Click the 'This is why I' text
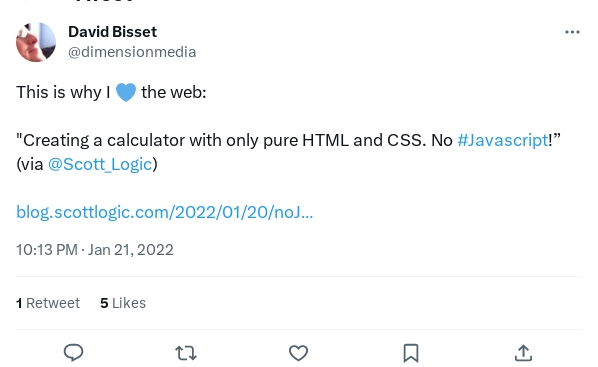This screenshot has width=598, height=367. tap(63, 92)
